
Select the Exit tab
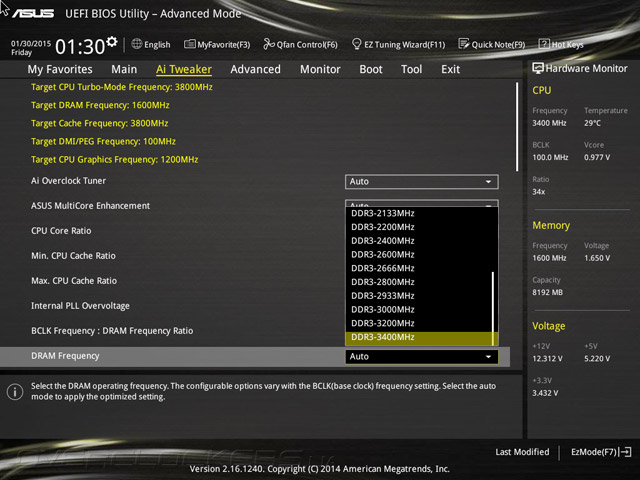[451, 69]
